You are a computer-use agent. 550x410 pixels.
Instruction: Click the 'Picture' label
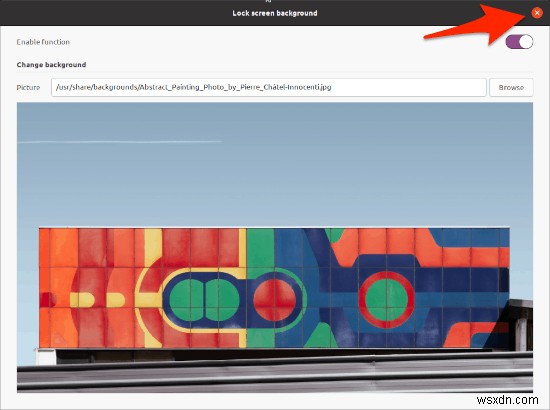point(28,88)
